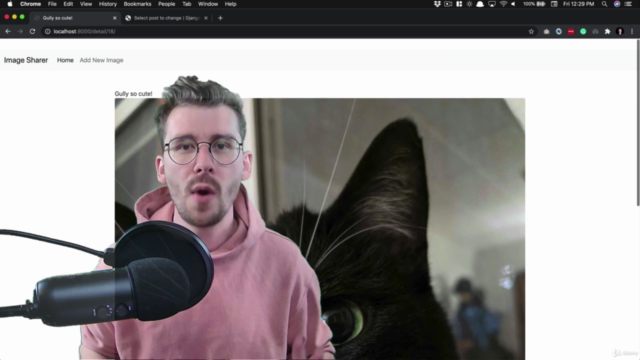Open the Add New Image link
Image resolution: width=640 pixels, height=360 pixels.
(101, 60)
